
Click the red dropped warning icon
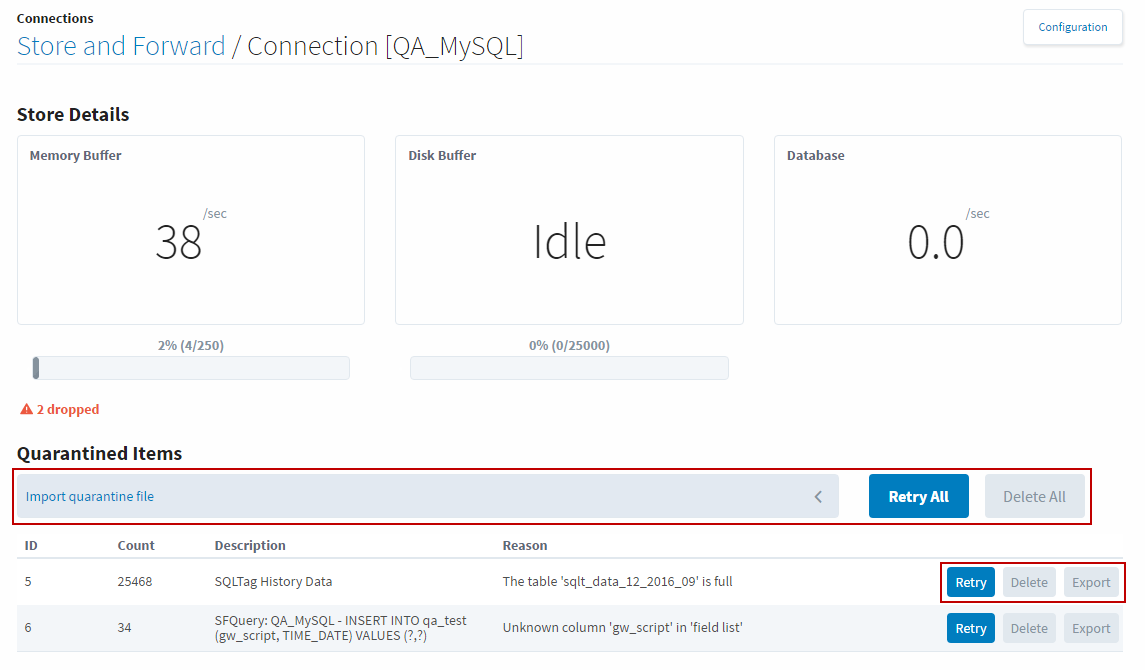pos(27,409)
